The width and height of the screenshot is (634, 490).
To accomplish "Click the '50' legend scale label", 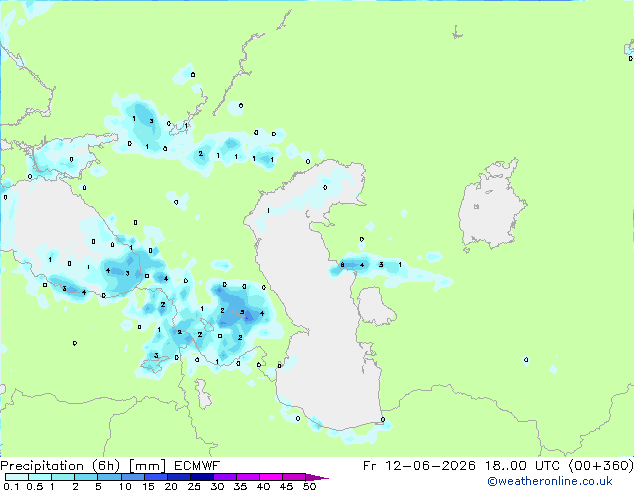I will click(309, 486).
